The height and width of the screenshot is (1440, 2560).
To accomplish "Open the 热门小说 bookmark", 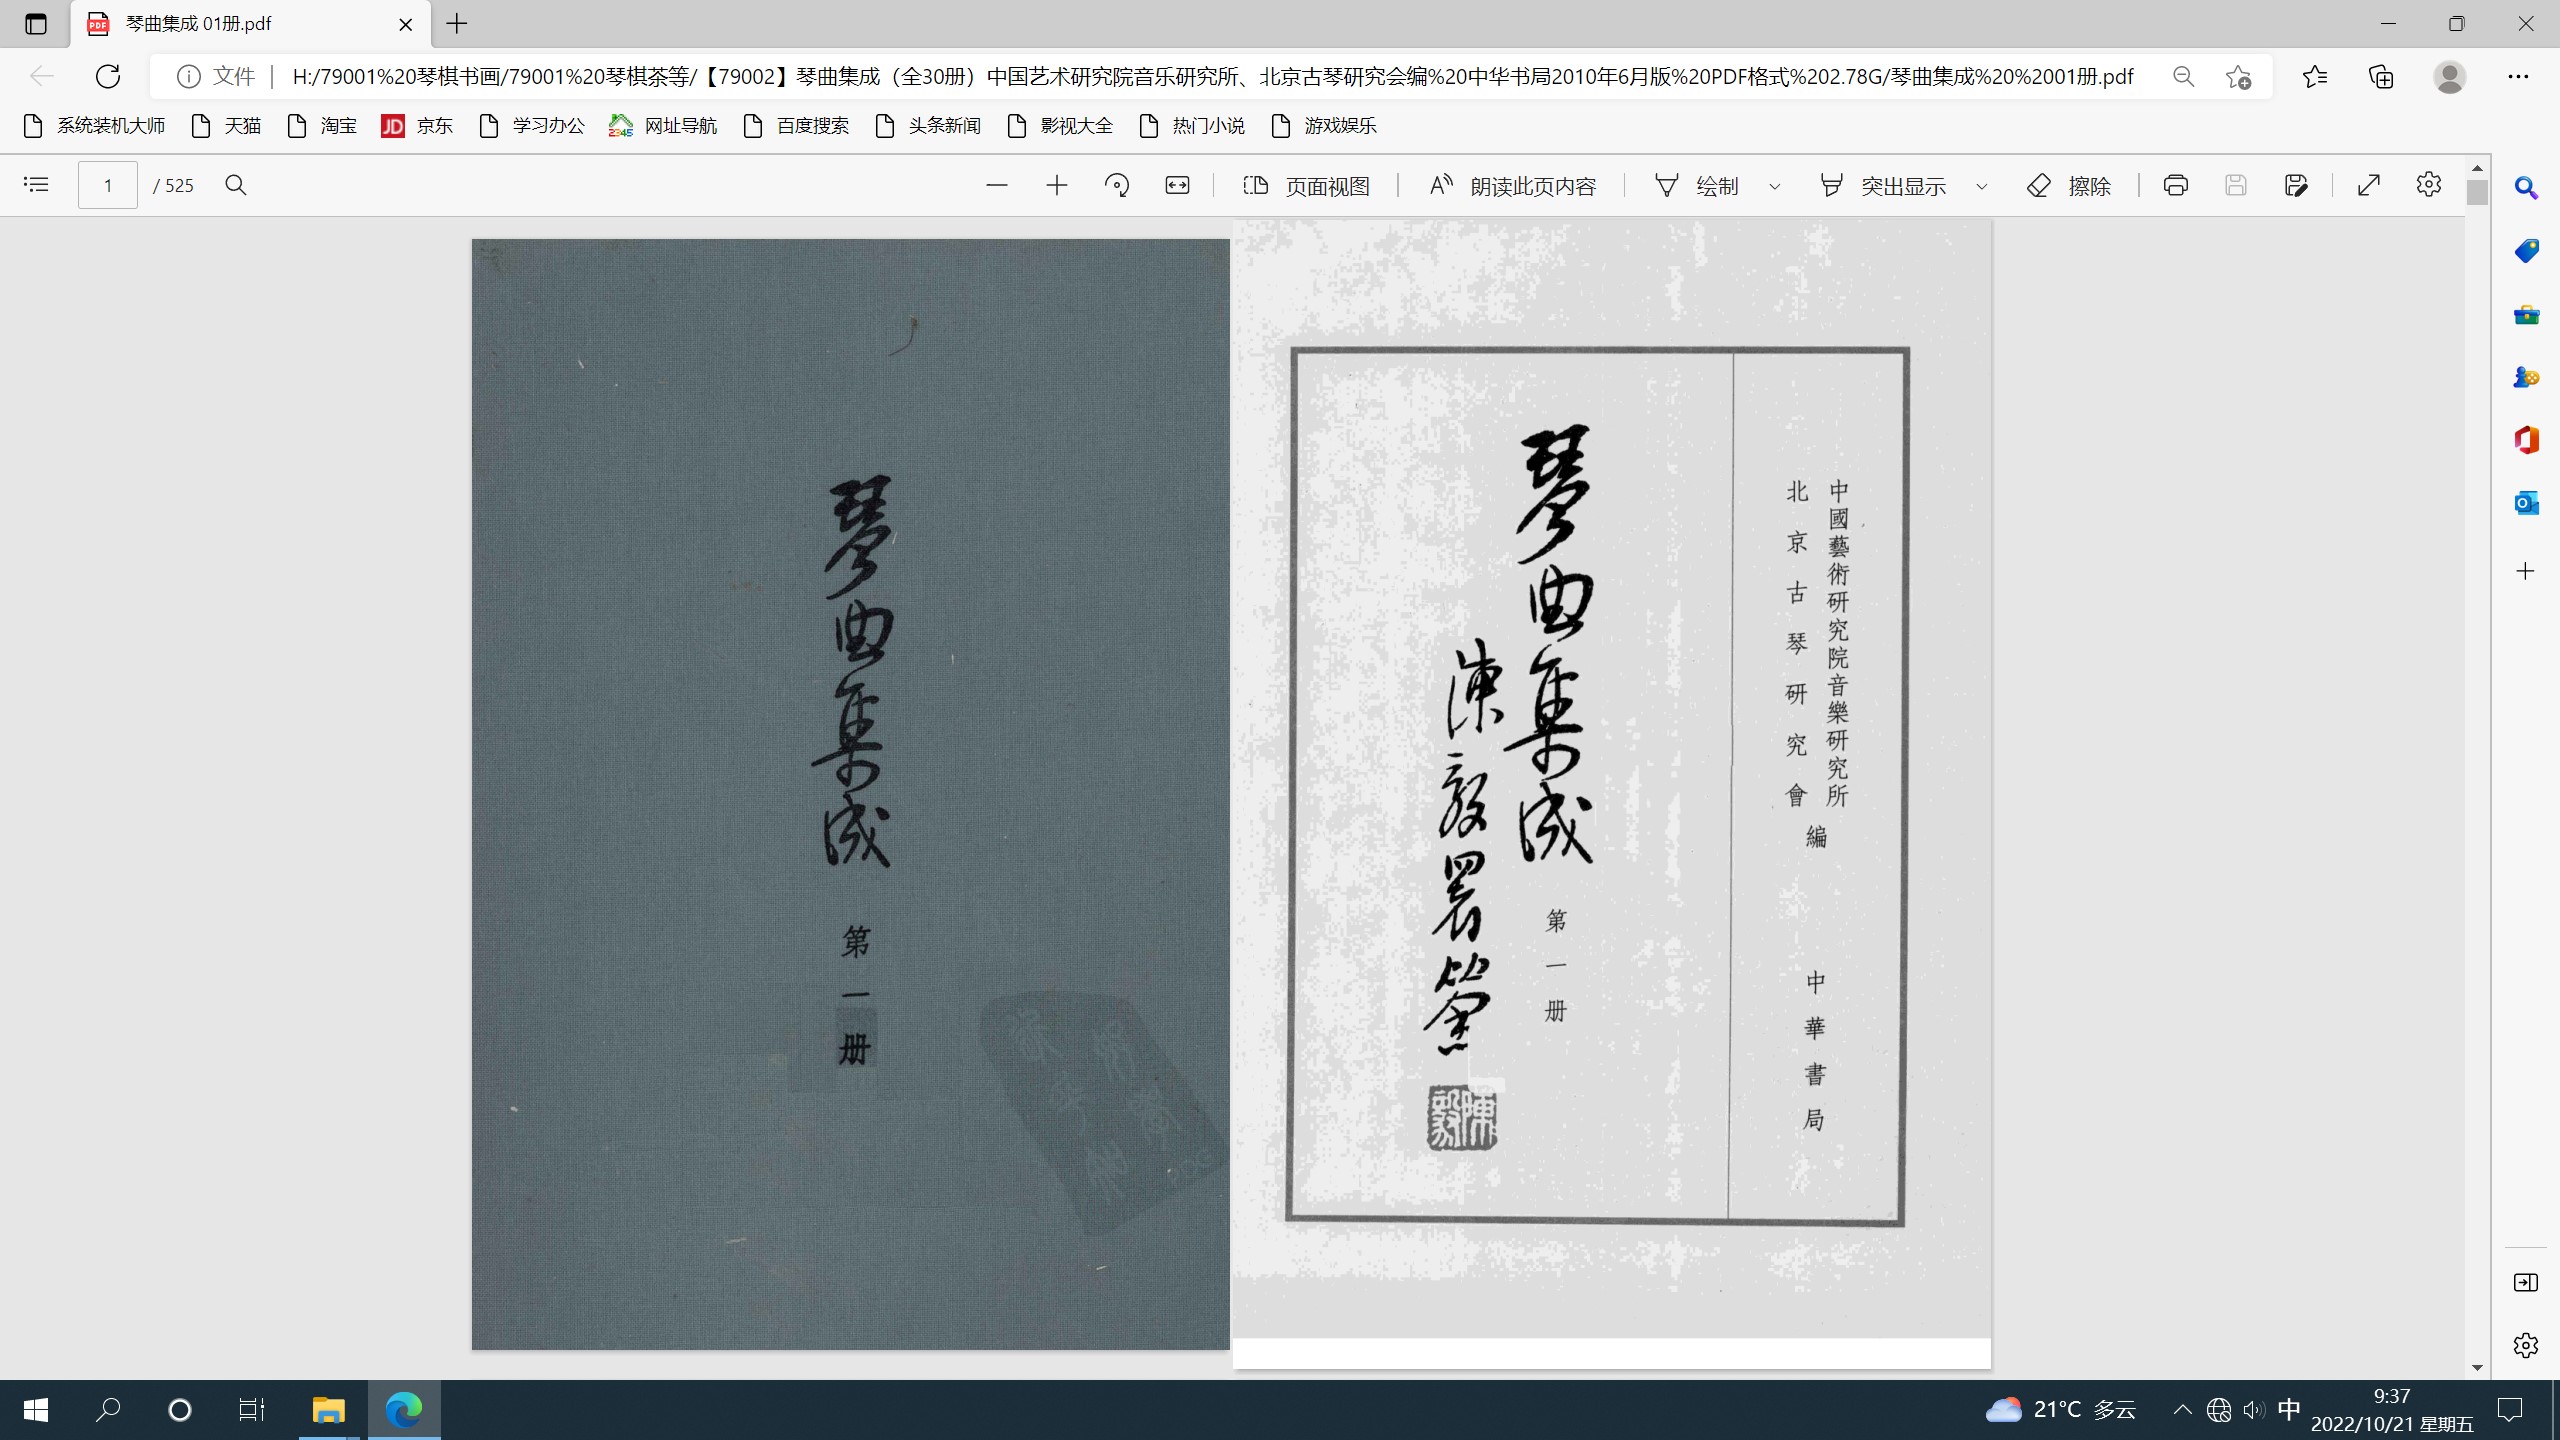I will tap(1192, 126).
